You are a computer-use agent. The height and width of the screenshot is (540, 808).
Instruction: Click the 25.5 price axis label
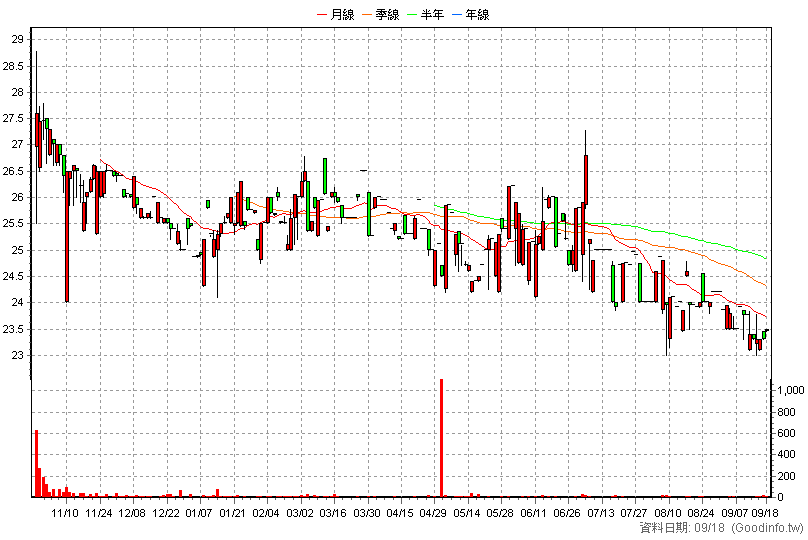13,224
